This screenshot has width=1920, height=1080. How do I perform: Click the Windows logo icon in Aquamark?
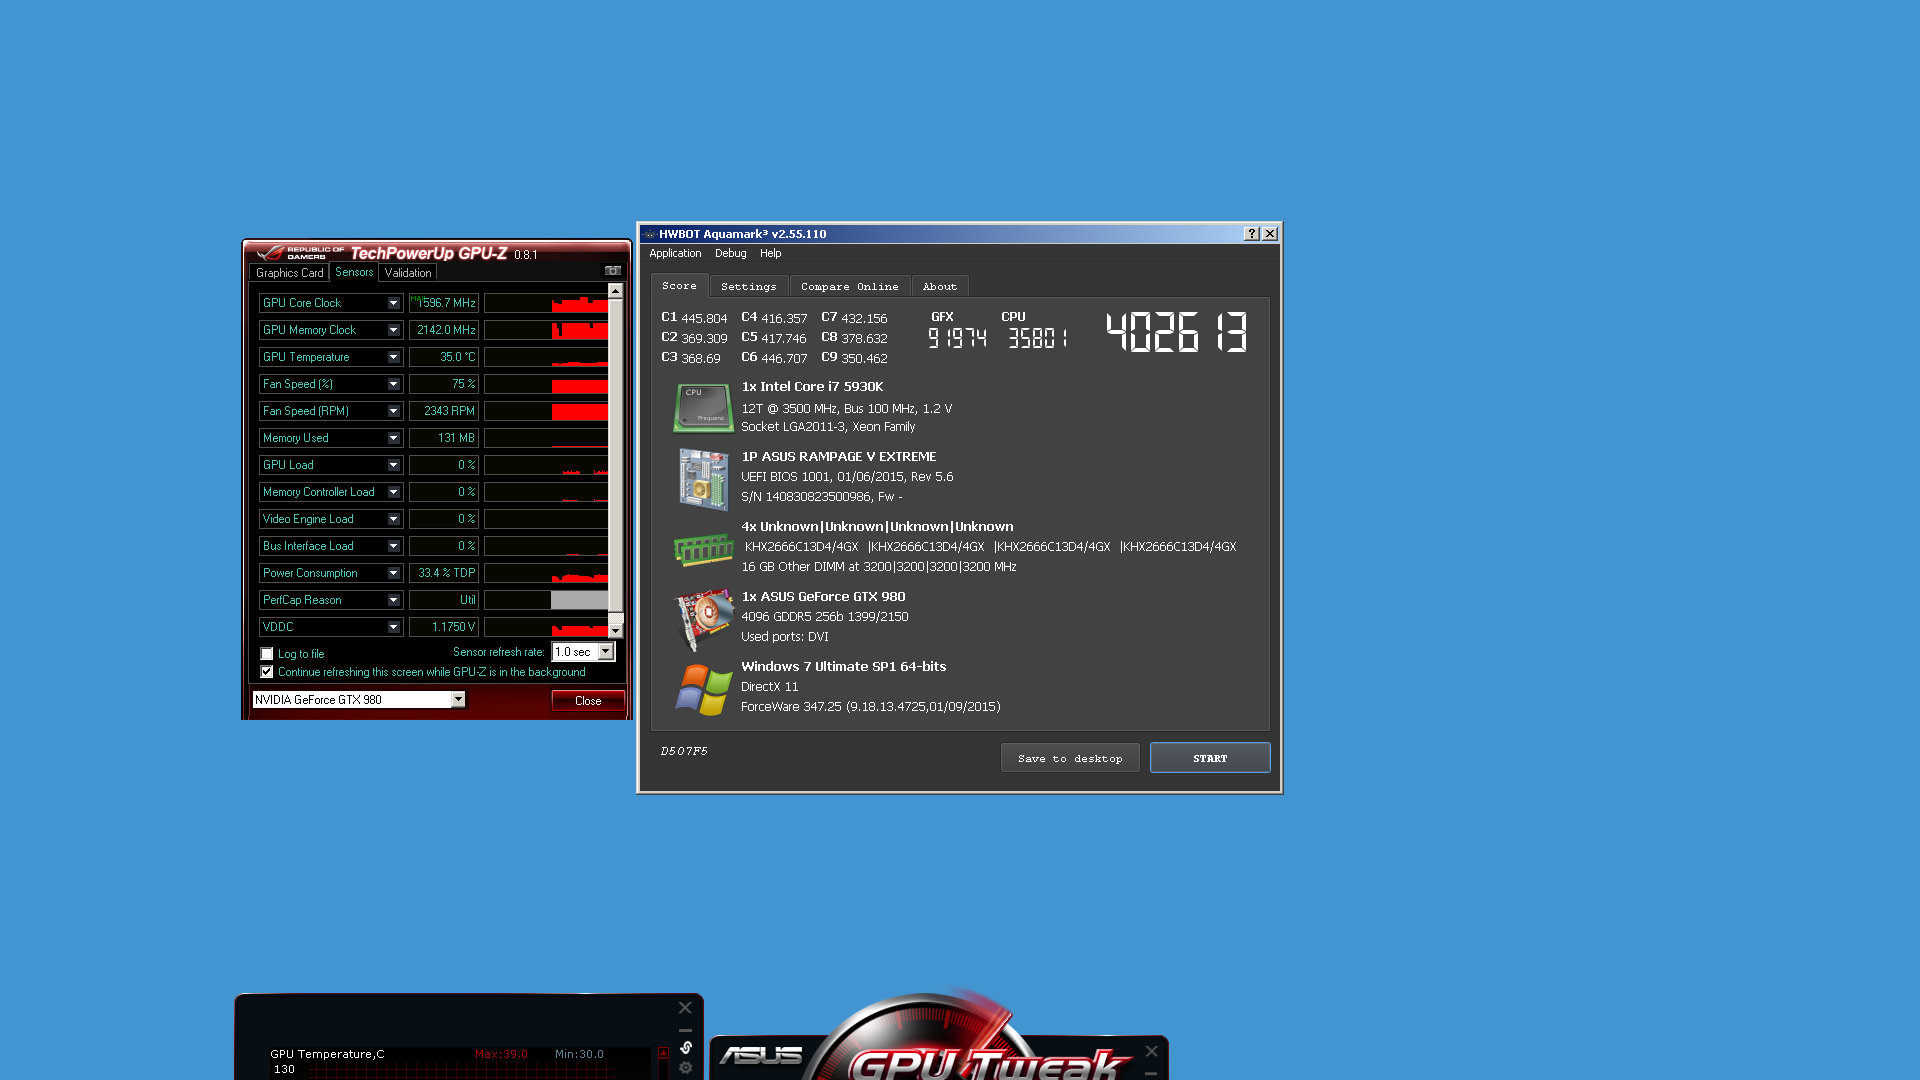[x=704, y=690]
